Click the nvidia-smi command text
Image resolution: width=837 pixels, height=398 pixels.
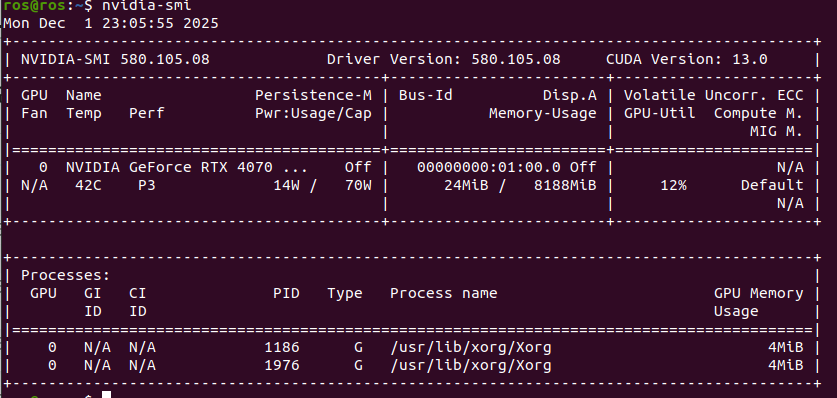pyautogui.click(x=146, y=6)
